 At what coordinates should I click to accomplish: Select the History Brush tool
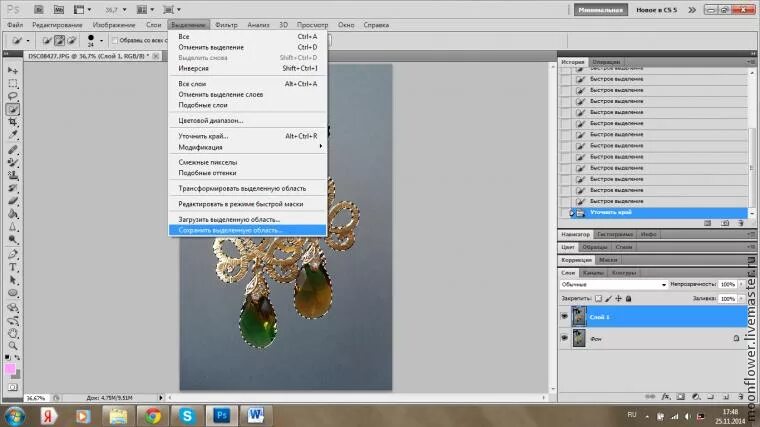tap(13, 188)
